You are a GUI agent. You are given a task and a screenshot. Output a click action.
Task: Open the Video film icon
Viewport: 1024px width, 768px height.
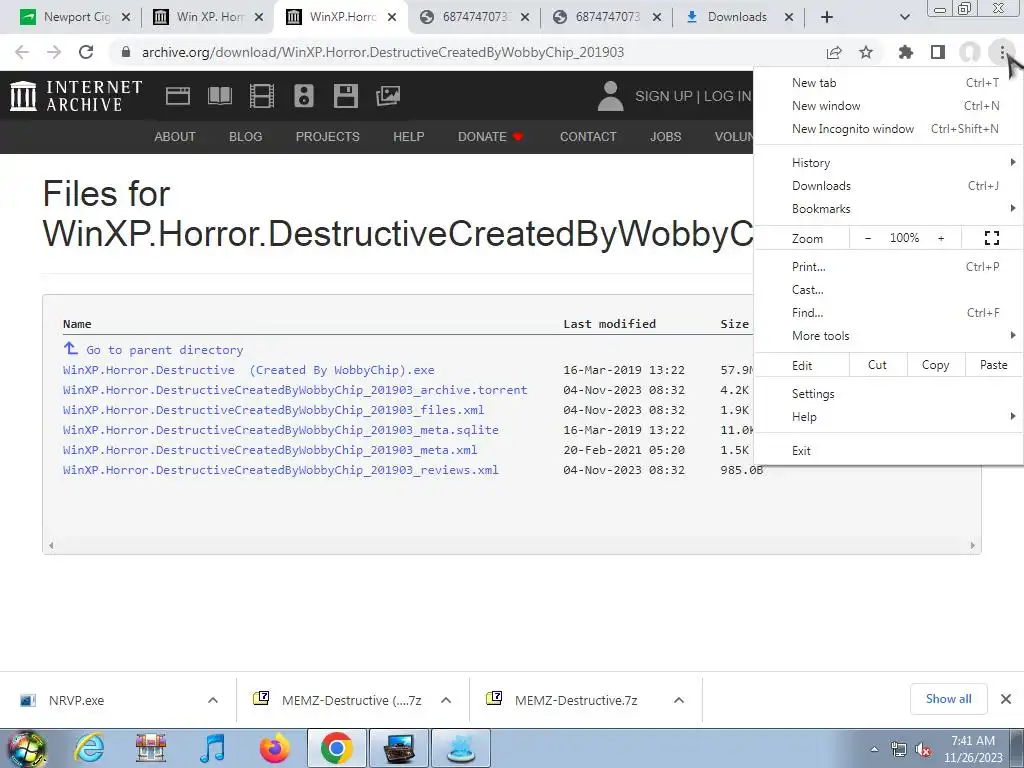point(262,96)
